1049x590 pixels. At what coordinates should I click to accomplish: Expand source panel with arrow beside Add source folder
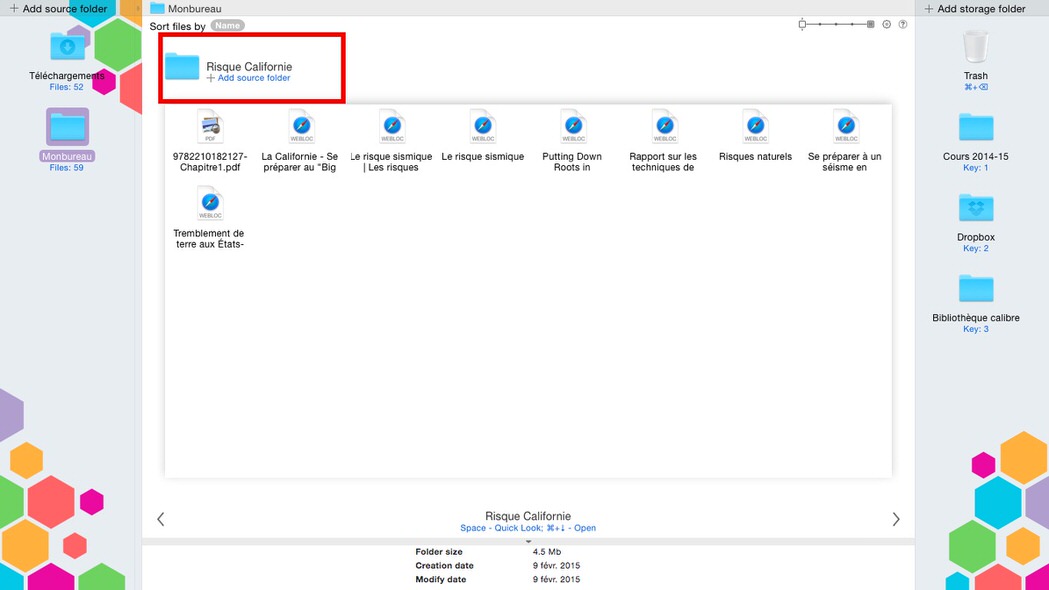tap(137, 9)
